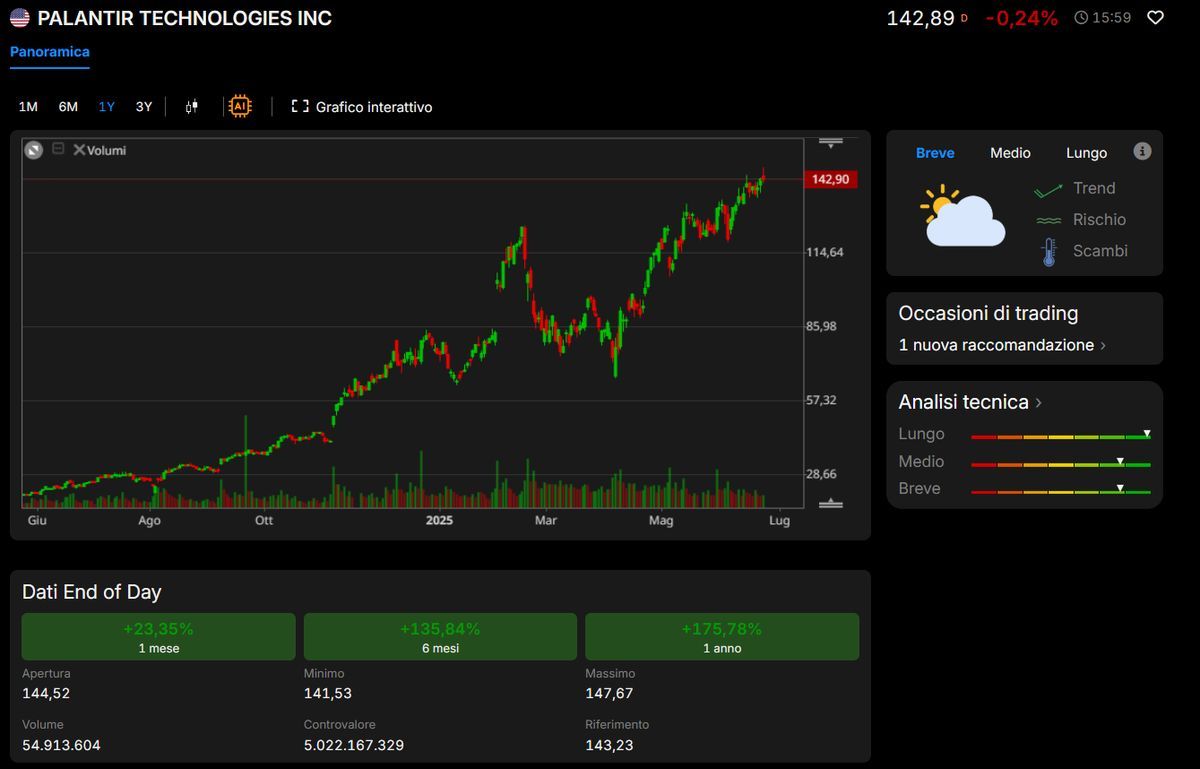Click Riferimento value 143,23
Image resolution: width=1200 pixels, height=769 pixels.
tap(609, 745)
